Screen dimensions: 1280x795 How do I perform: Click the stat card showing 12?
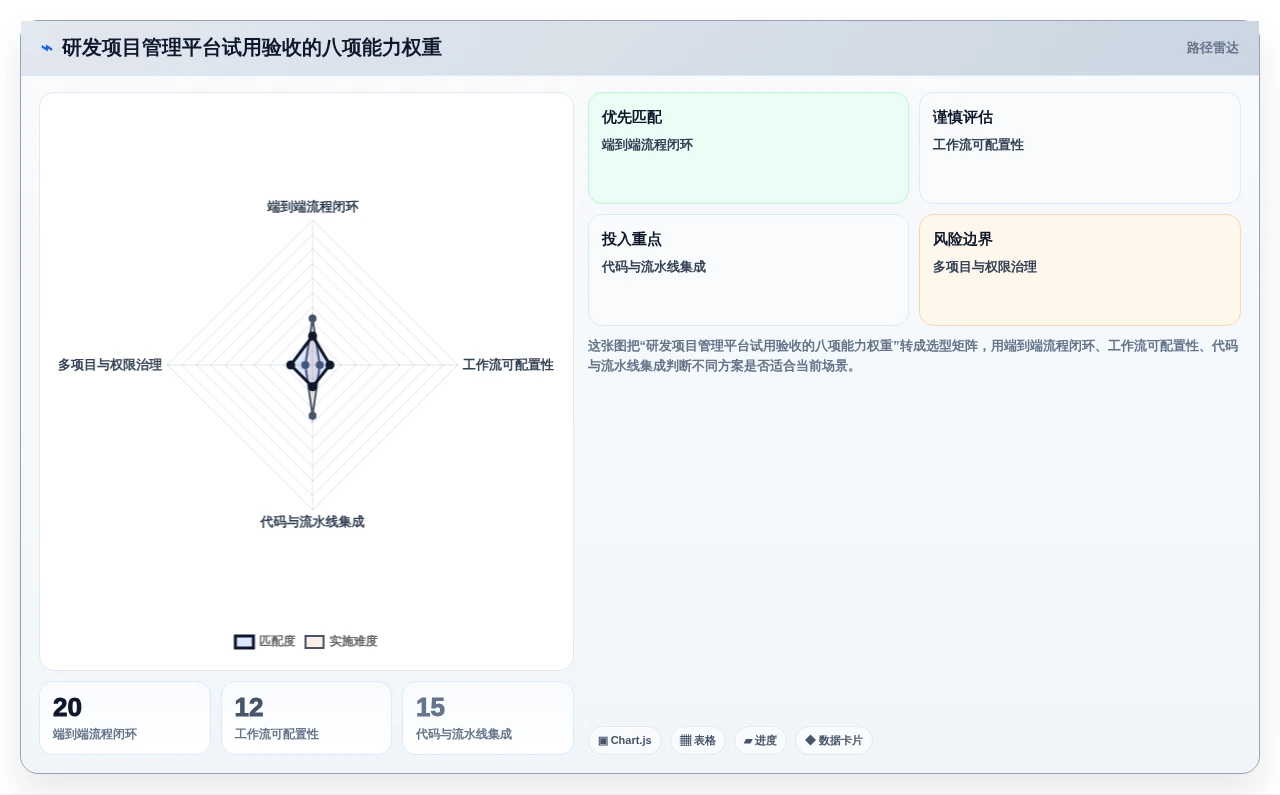[x=306, y=718]
